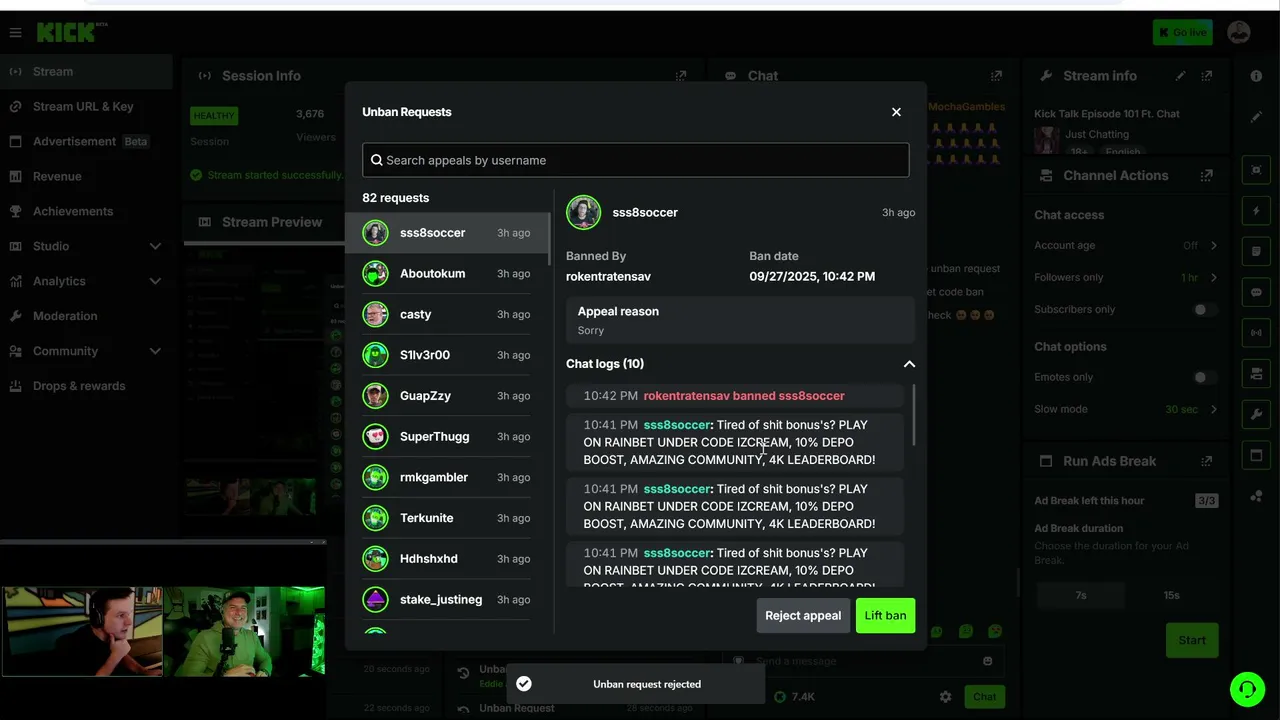
Task: Click the broadcast signal icon in the right strip
Action: pyautogui.click(x=1257, y=333)
